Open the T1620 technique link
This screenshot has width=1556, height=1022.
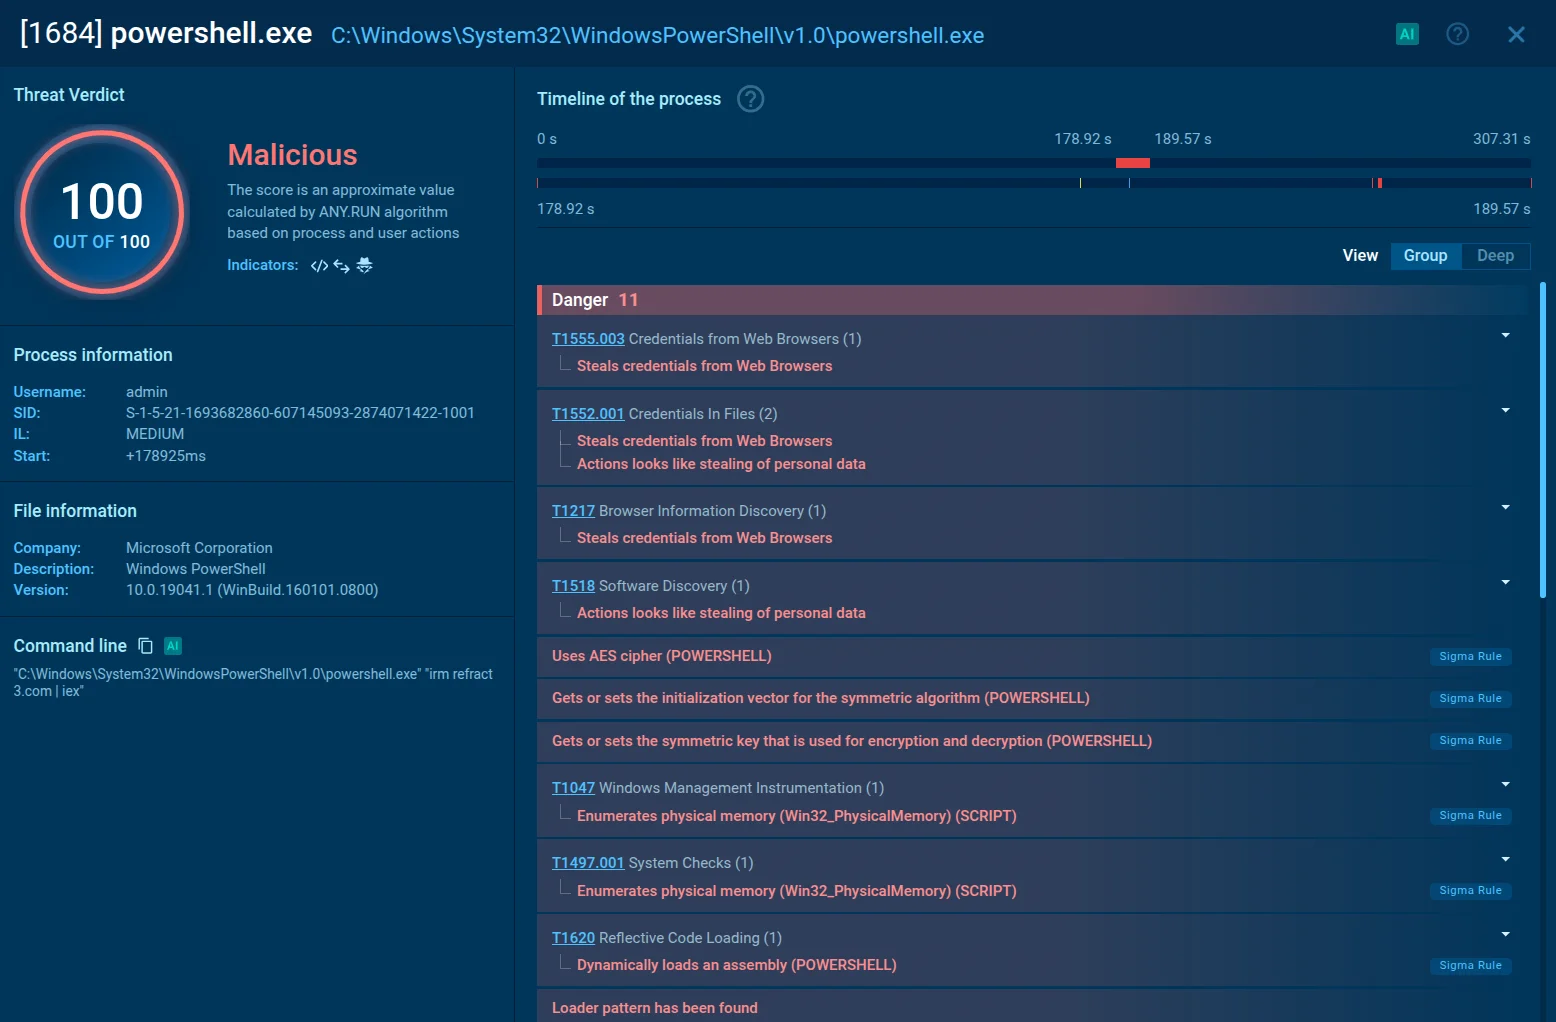[573, 938]
